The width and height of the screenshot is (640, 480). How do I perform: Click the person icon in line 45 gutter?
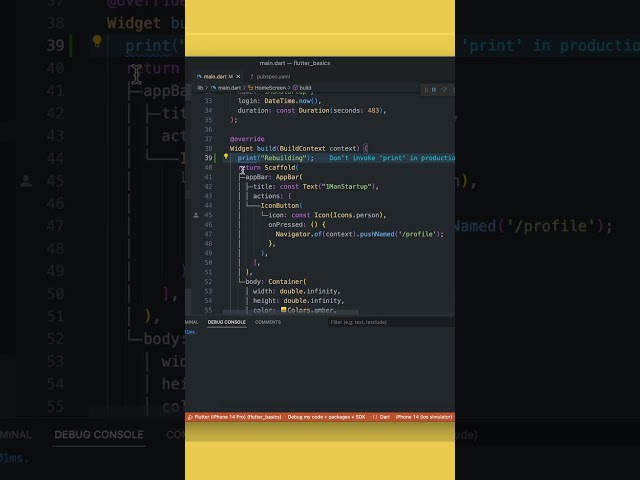click(x=196, y=215)
